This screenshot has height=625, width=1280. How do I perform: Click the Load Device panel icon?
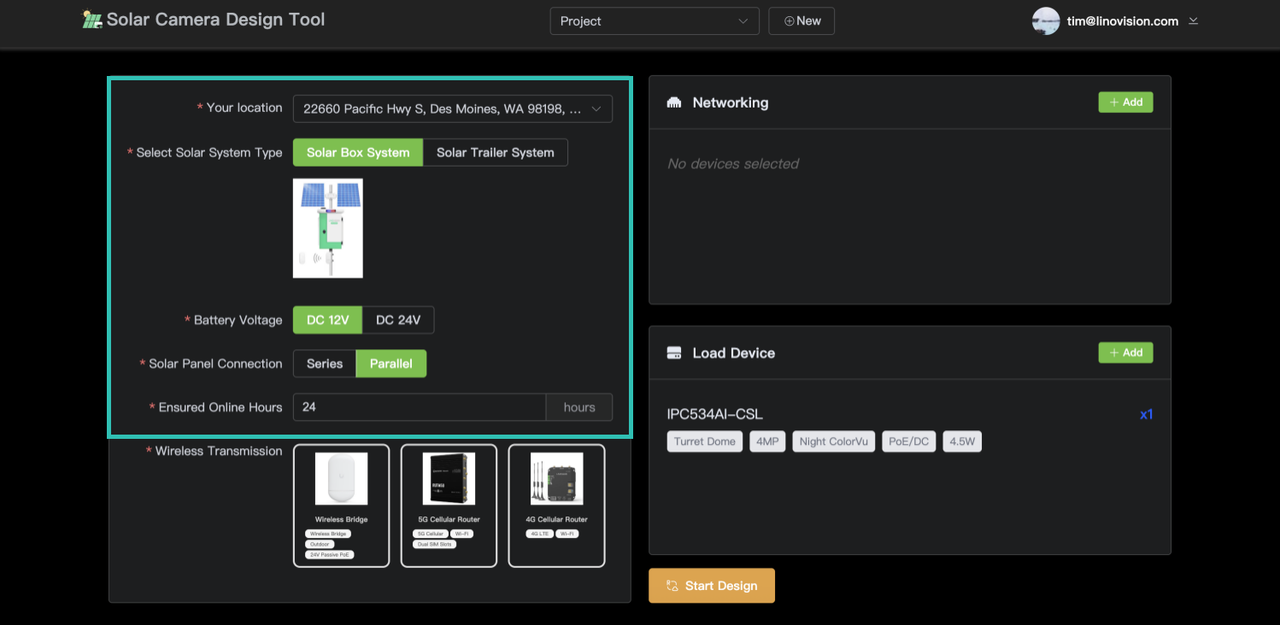coord(674,353)
